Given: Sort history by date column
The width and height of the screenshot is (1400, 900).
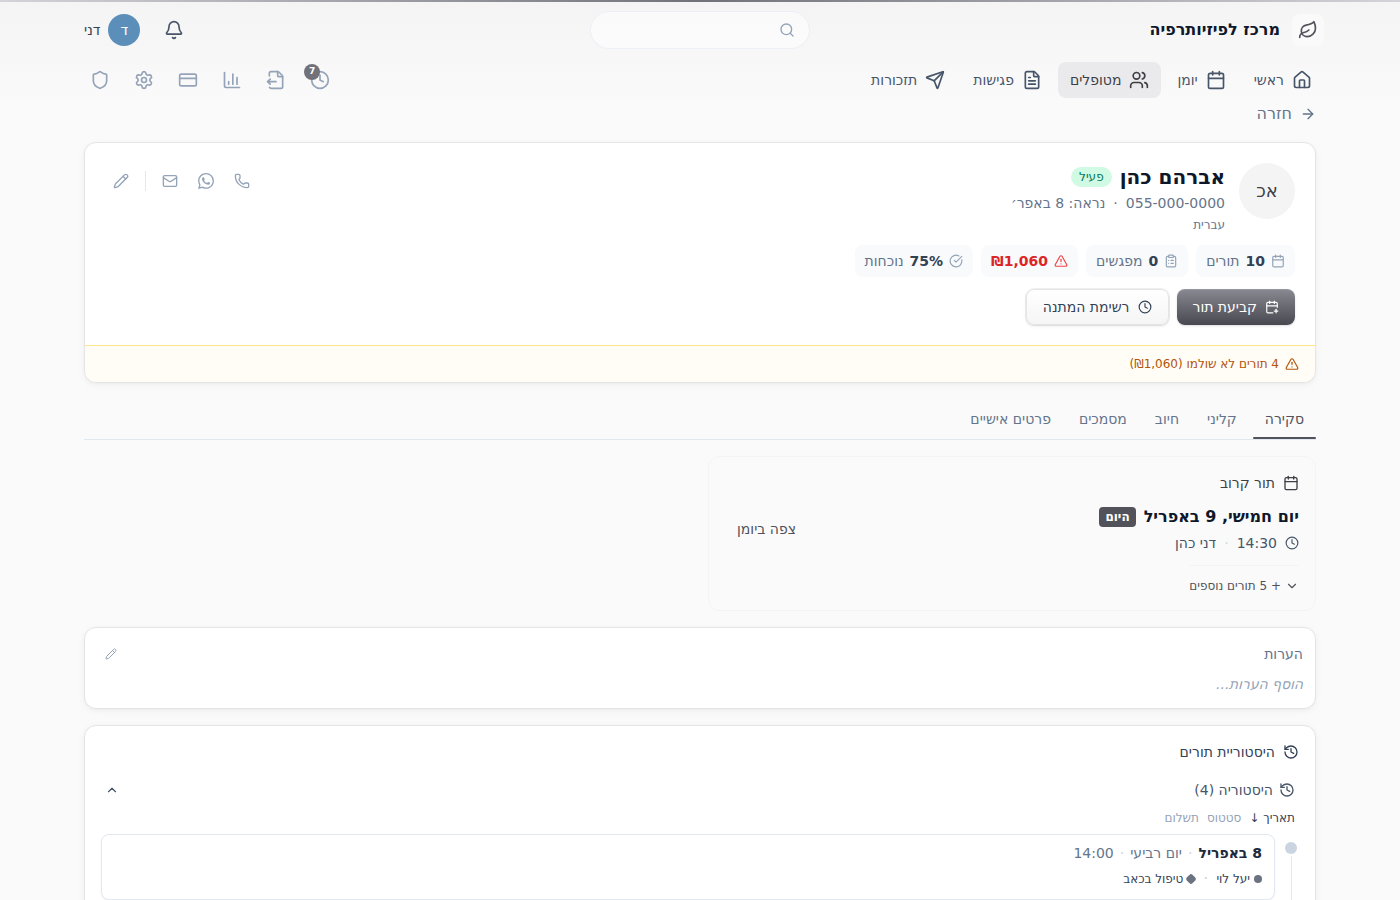Looking at the screenshot, I should point(1273,818).
